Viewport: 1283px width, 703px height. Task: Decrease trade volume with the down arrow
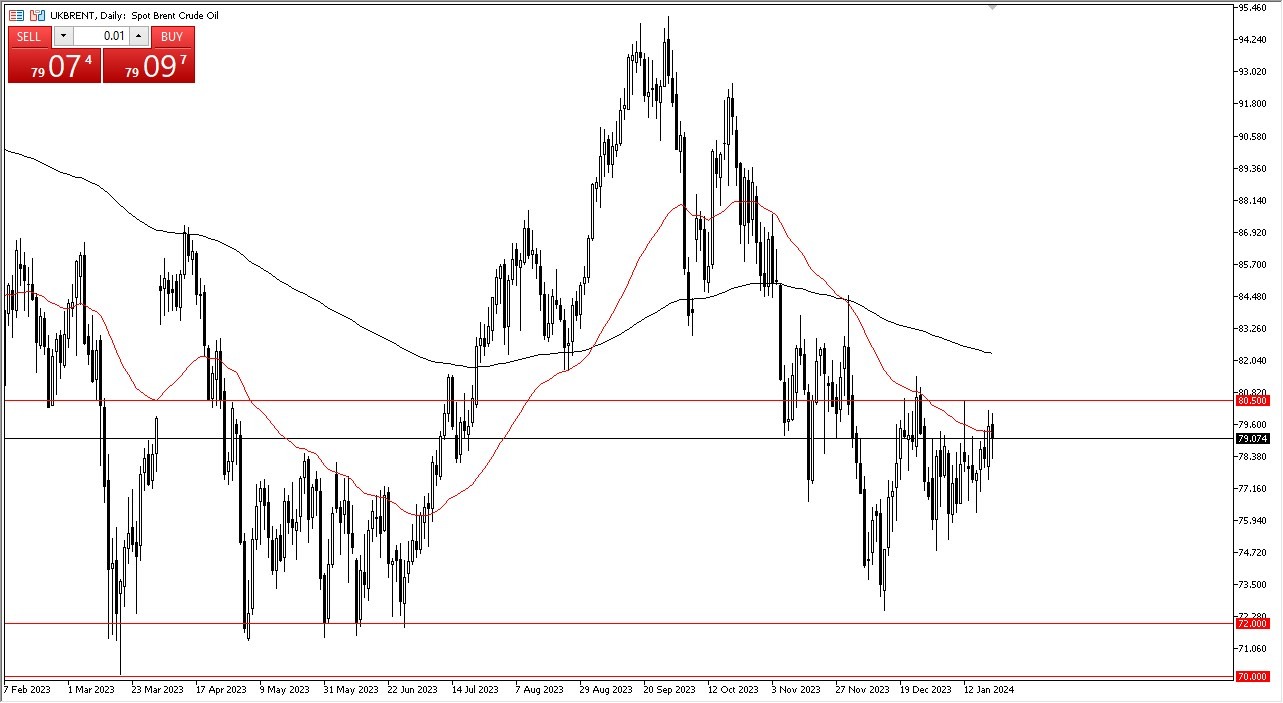(x=63, y=36)
